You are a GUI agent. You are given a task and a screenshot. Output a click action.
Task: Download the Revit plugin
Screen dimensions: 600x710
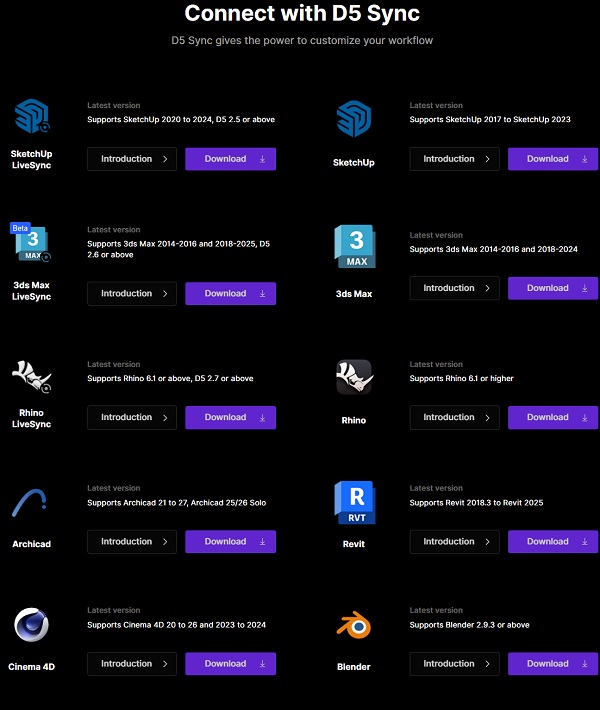553,542
